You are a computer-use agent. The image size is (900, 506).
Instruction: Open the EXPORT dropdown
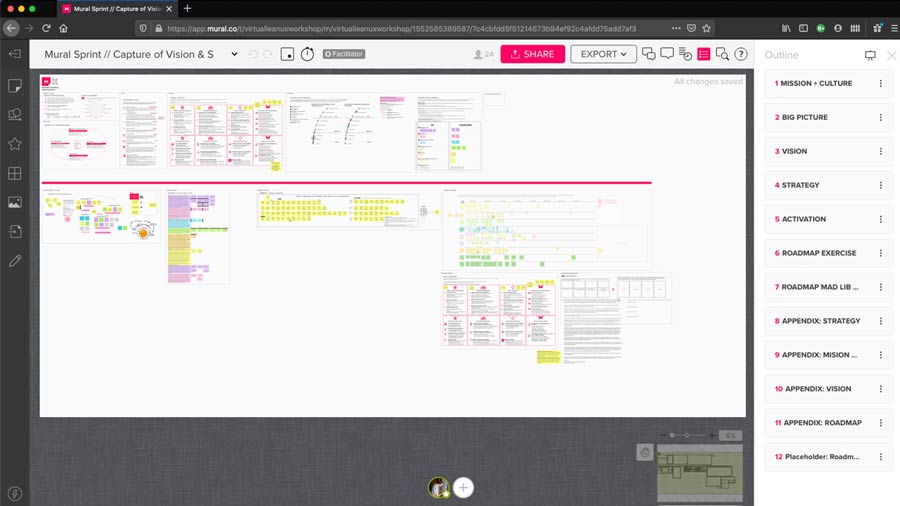603,54
